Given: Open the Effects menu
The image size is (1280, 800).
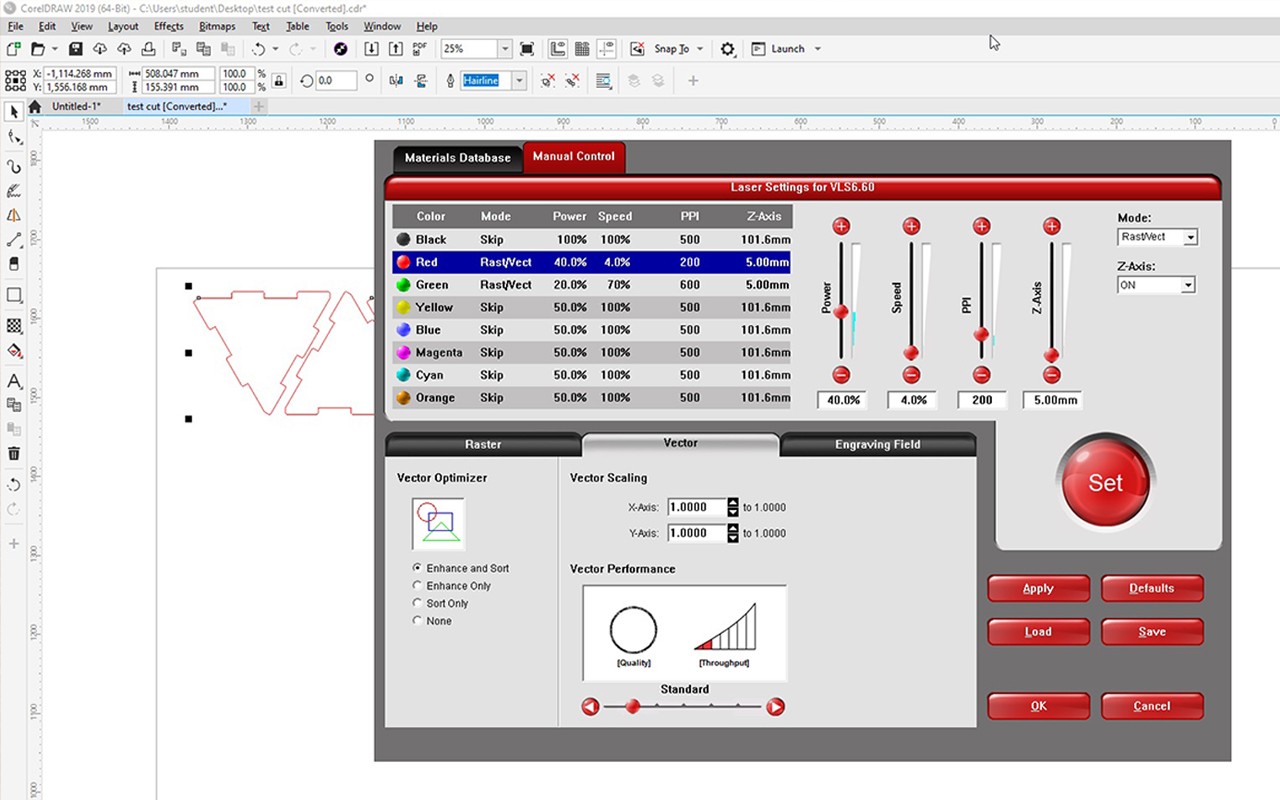Looking at the screenshot, I should click(x=169, y=26).
